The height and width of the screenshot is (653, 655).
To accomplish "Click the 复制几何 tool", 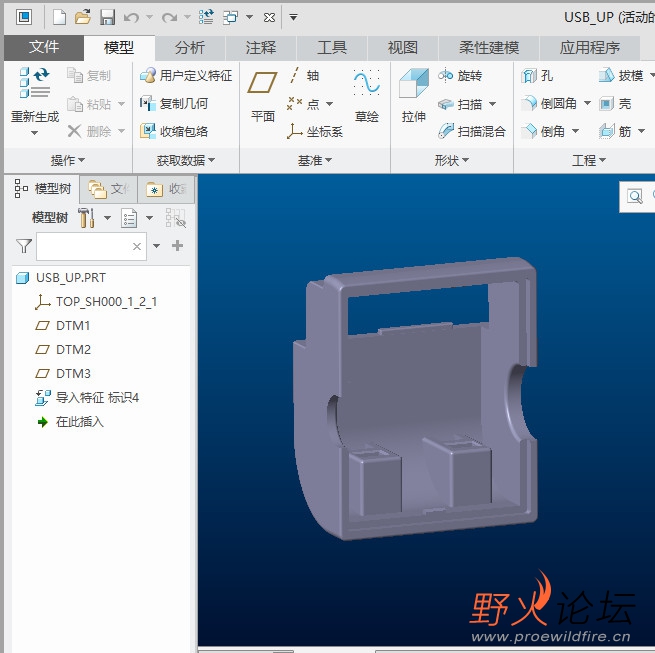I will click(174, 103).
